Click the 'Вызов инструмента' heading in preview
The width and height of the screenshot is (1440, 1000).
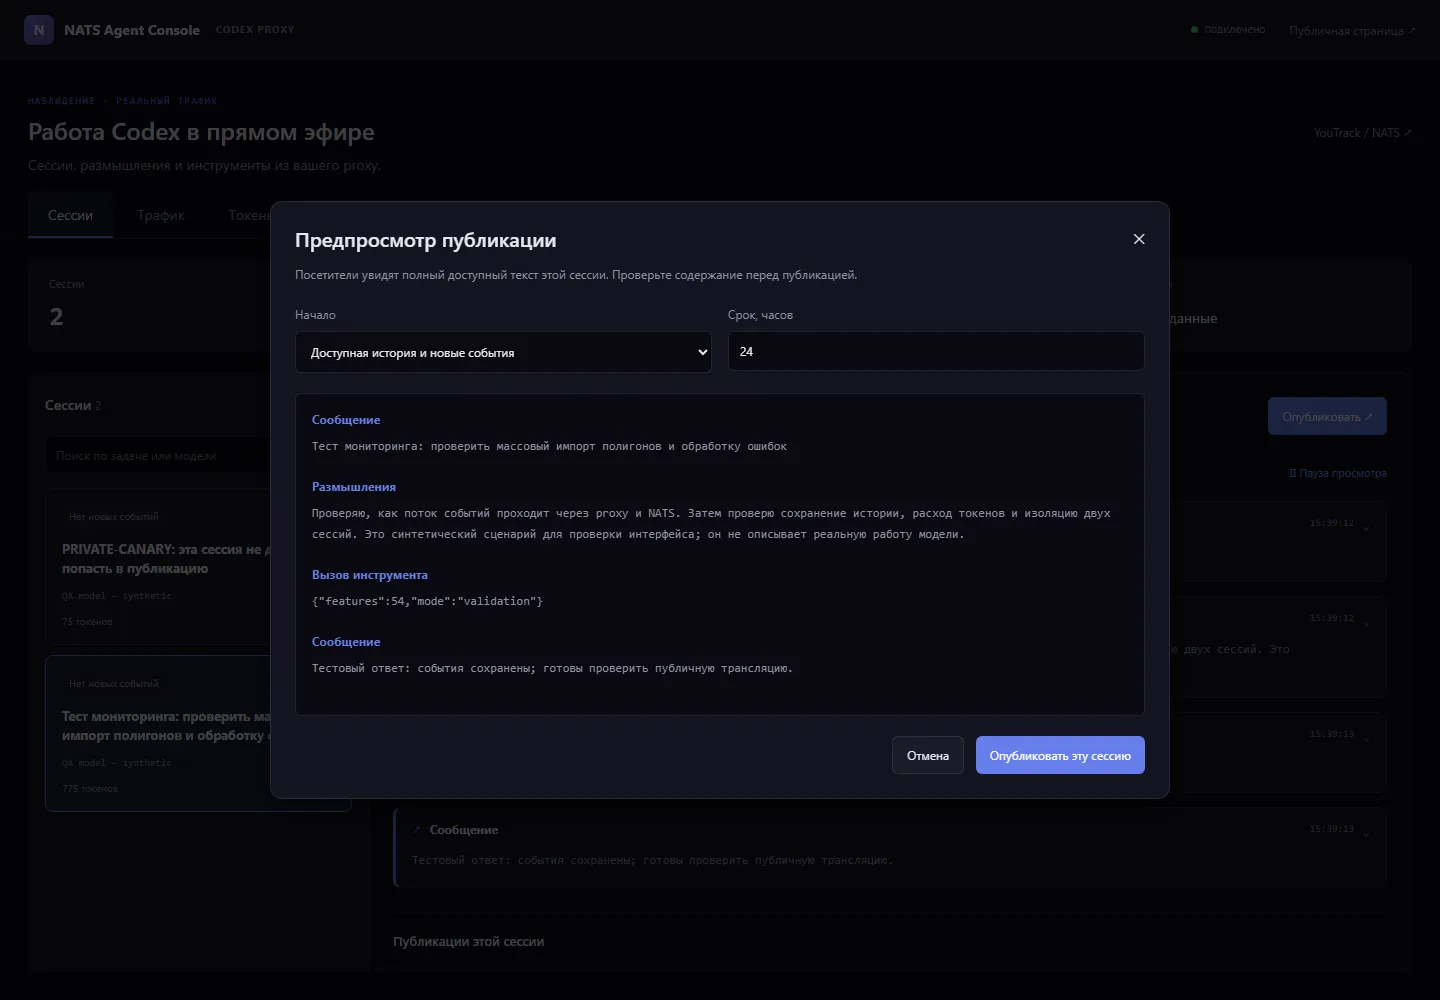pyautogui.click(x=370, y=575)
